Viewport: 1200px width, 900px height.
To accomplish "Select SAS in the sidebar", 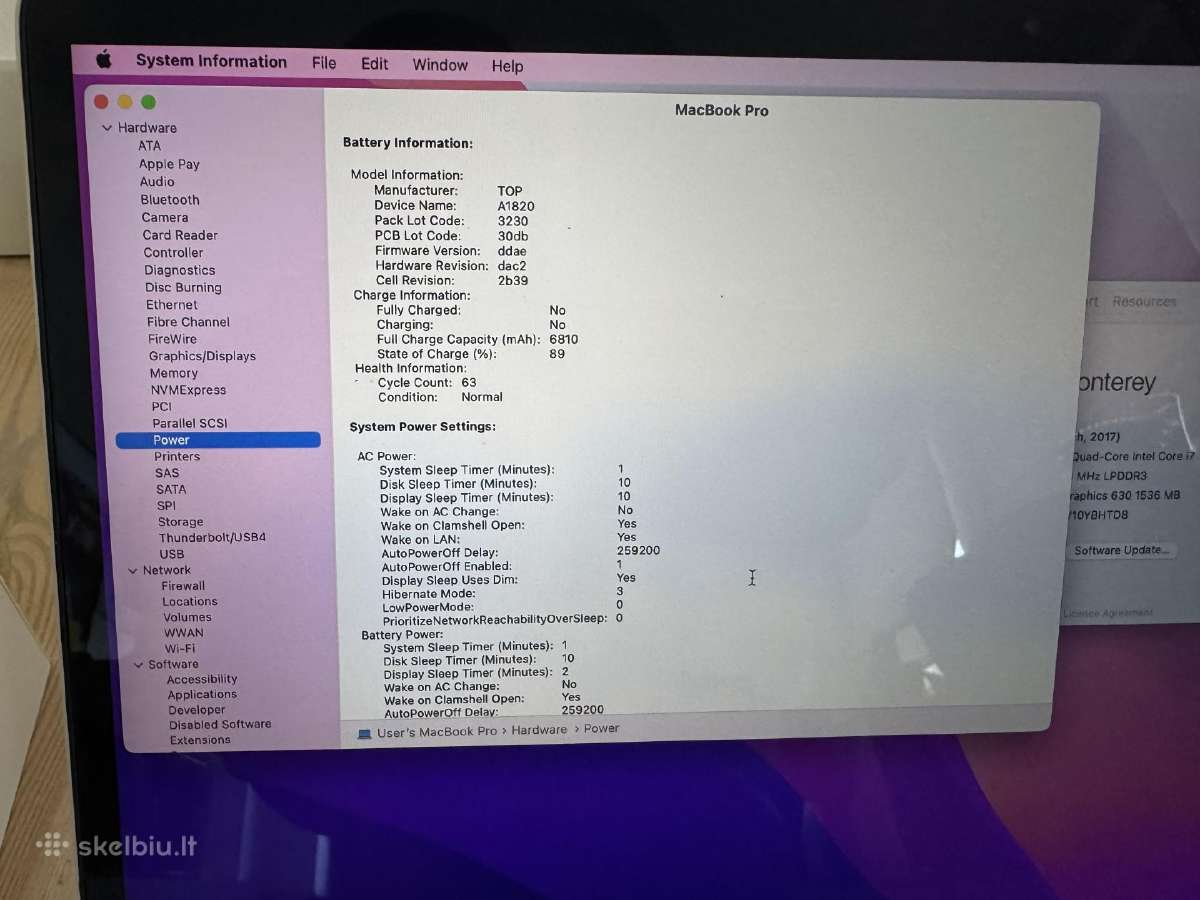I will (167, 473).
